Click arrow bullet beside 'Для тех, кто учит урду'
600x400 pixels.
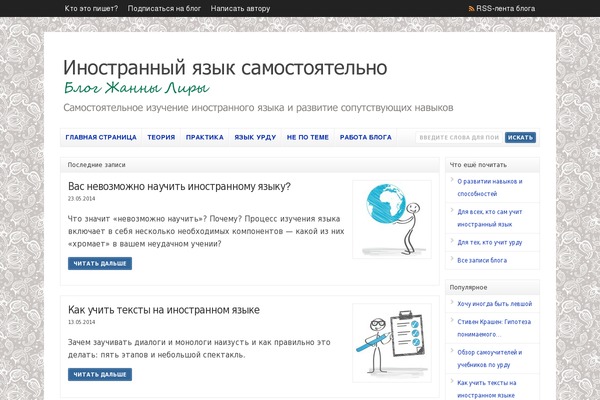click(452, 241)
